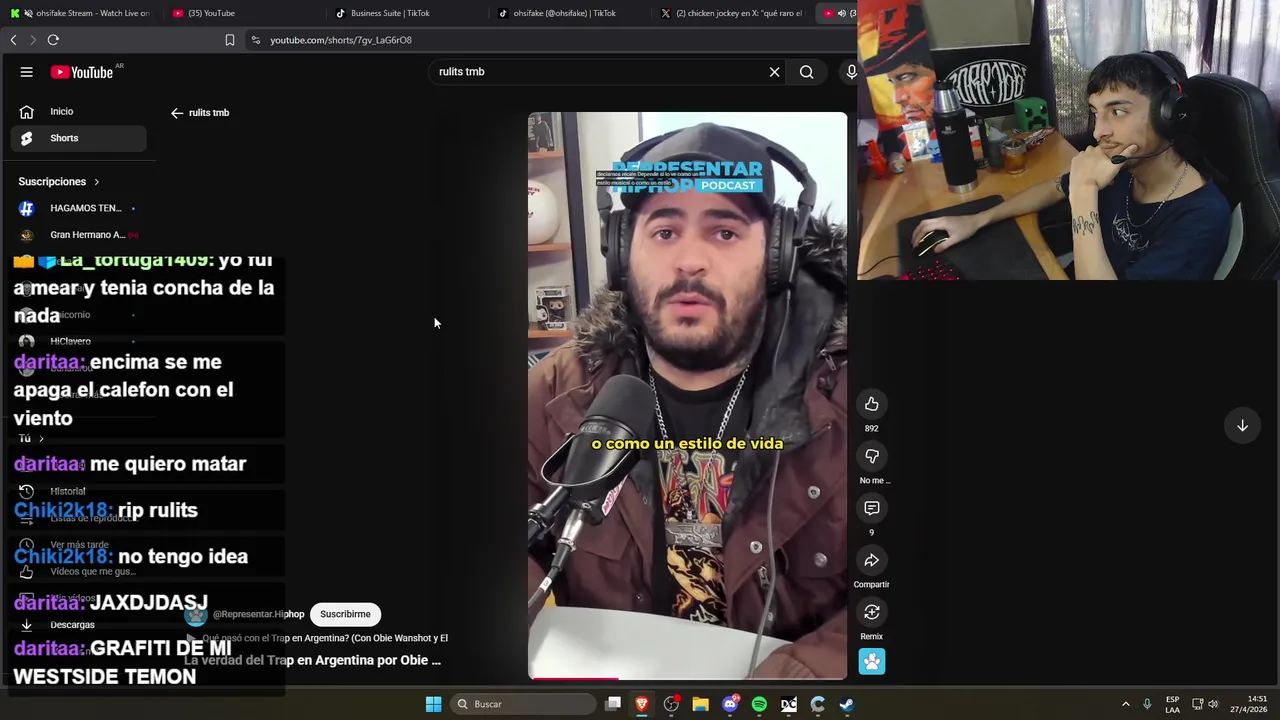The height and width of the screenshot is (720, 1280).
Task: Select Shorts in YouTube sidebar
Action: coord(78,138)
